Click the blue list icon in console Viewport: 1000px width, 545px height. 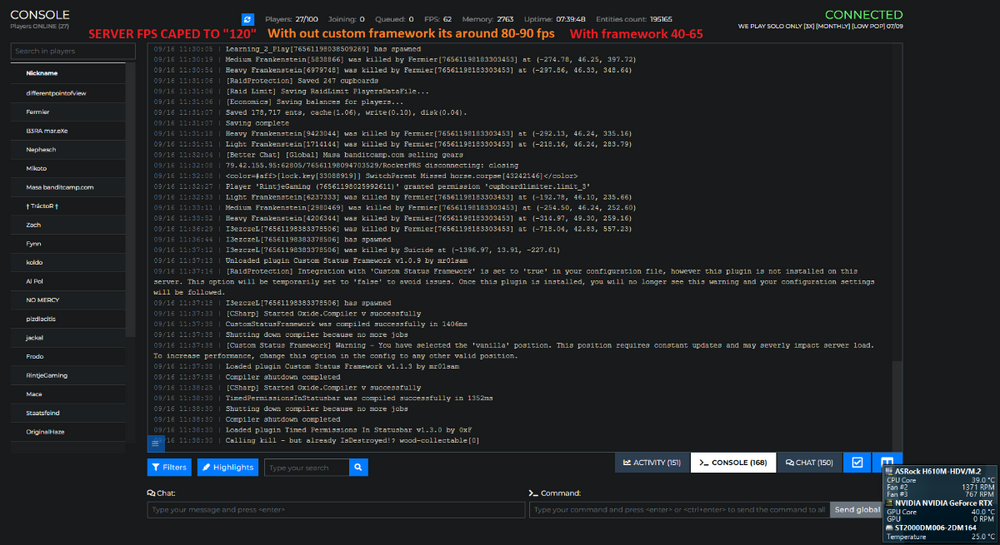156,442
